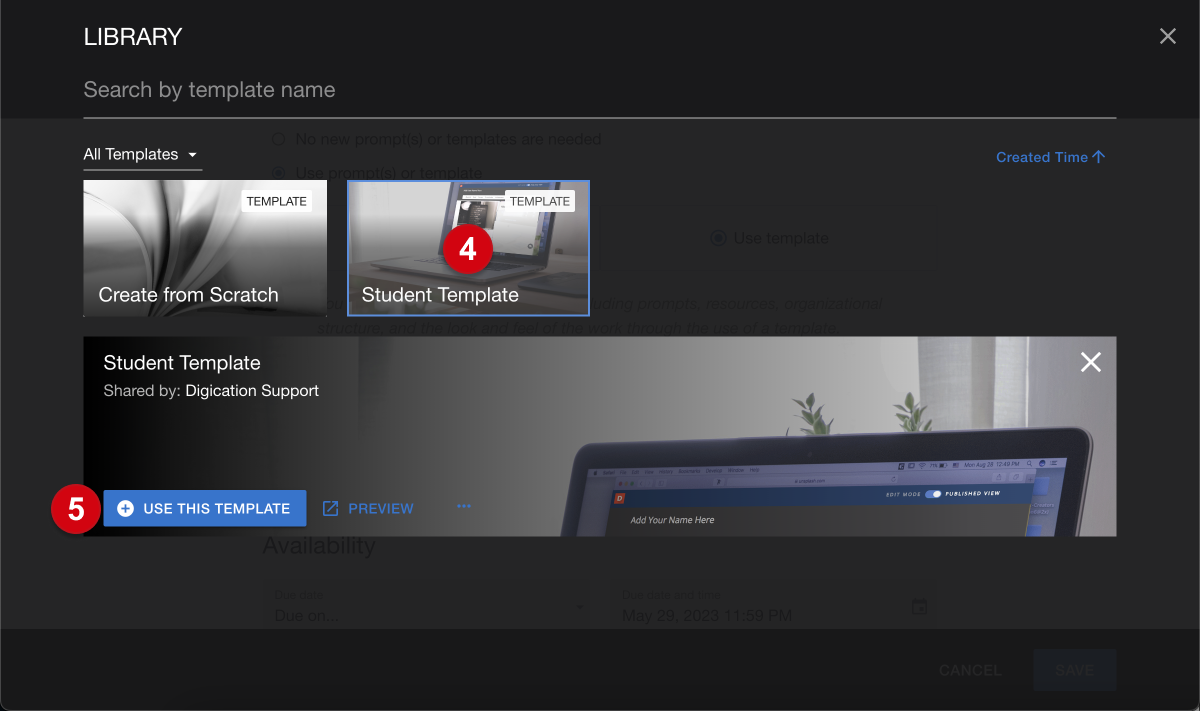1200x711 pixels.
Task: Select dimmed 'Use template' radio button
Action: (x=718, y=239)
